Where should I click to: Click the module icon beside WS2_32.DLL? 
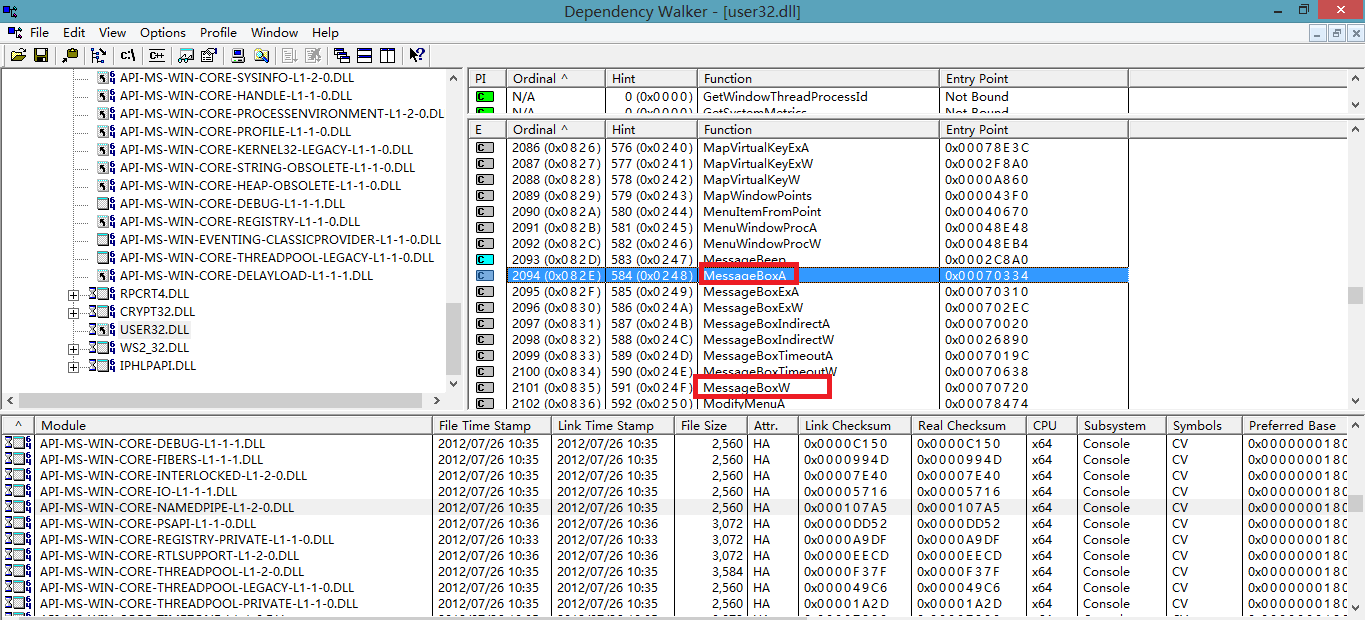point(101,348)
